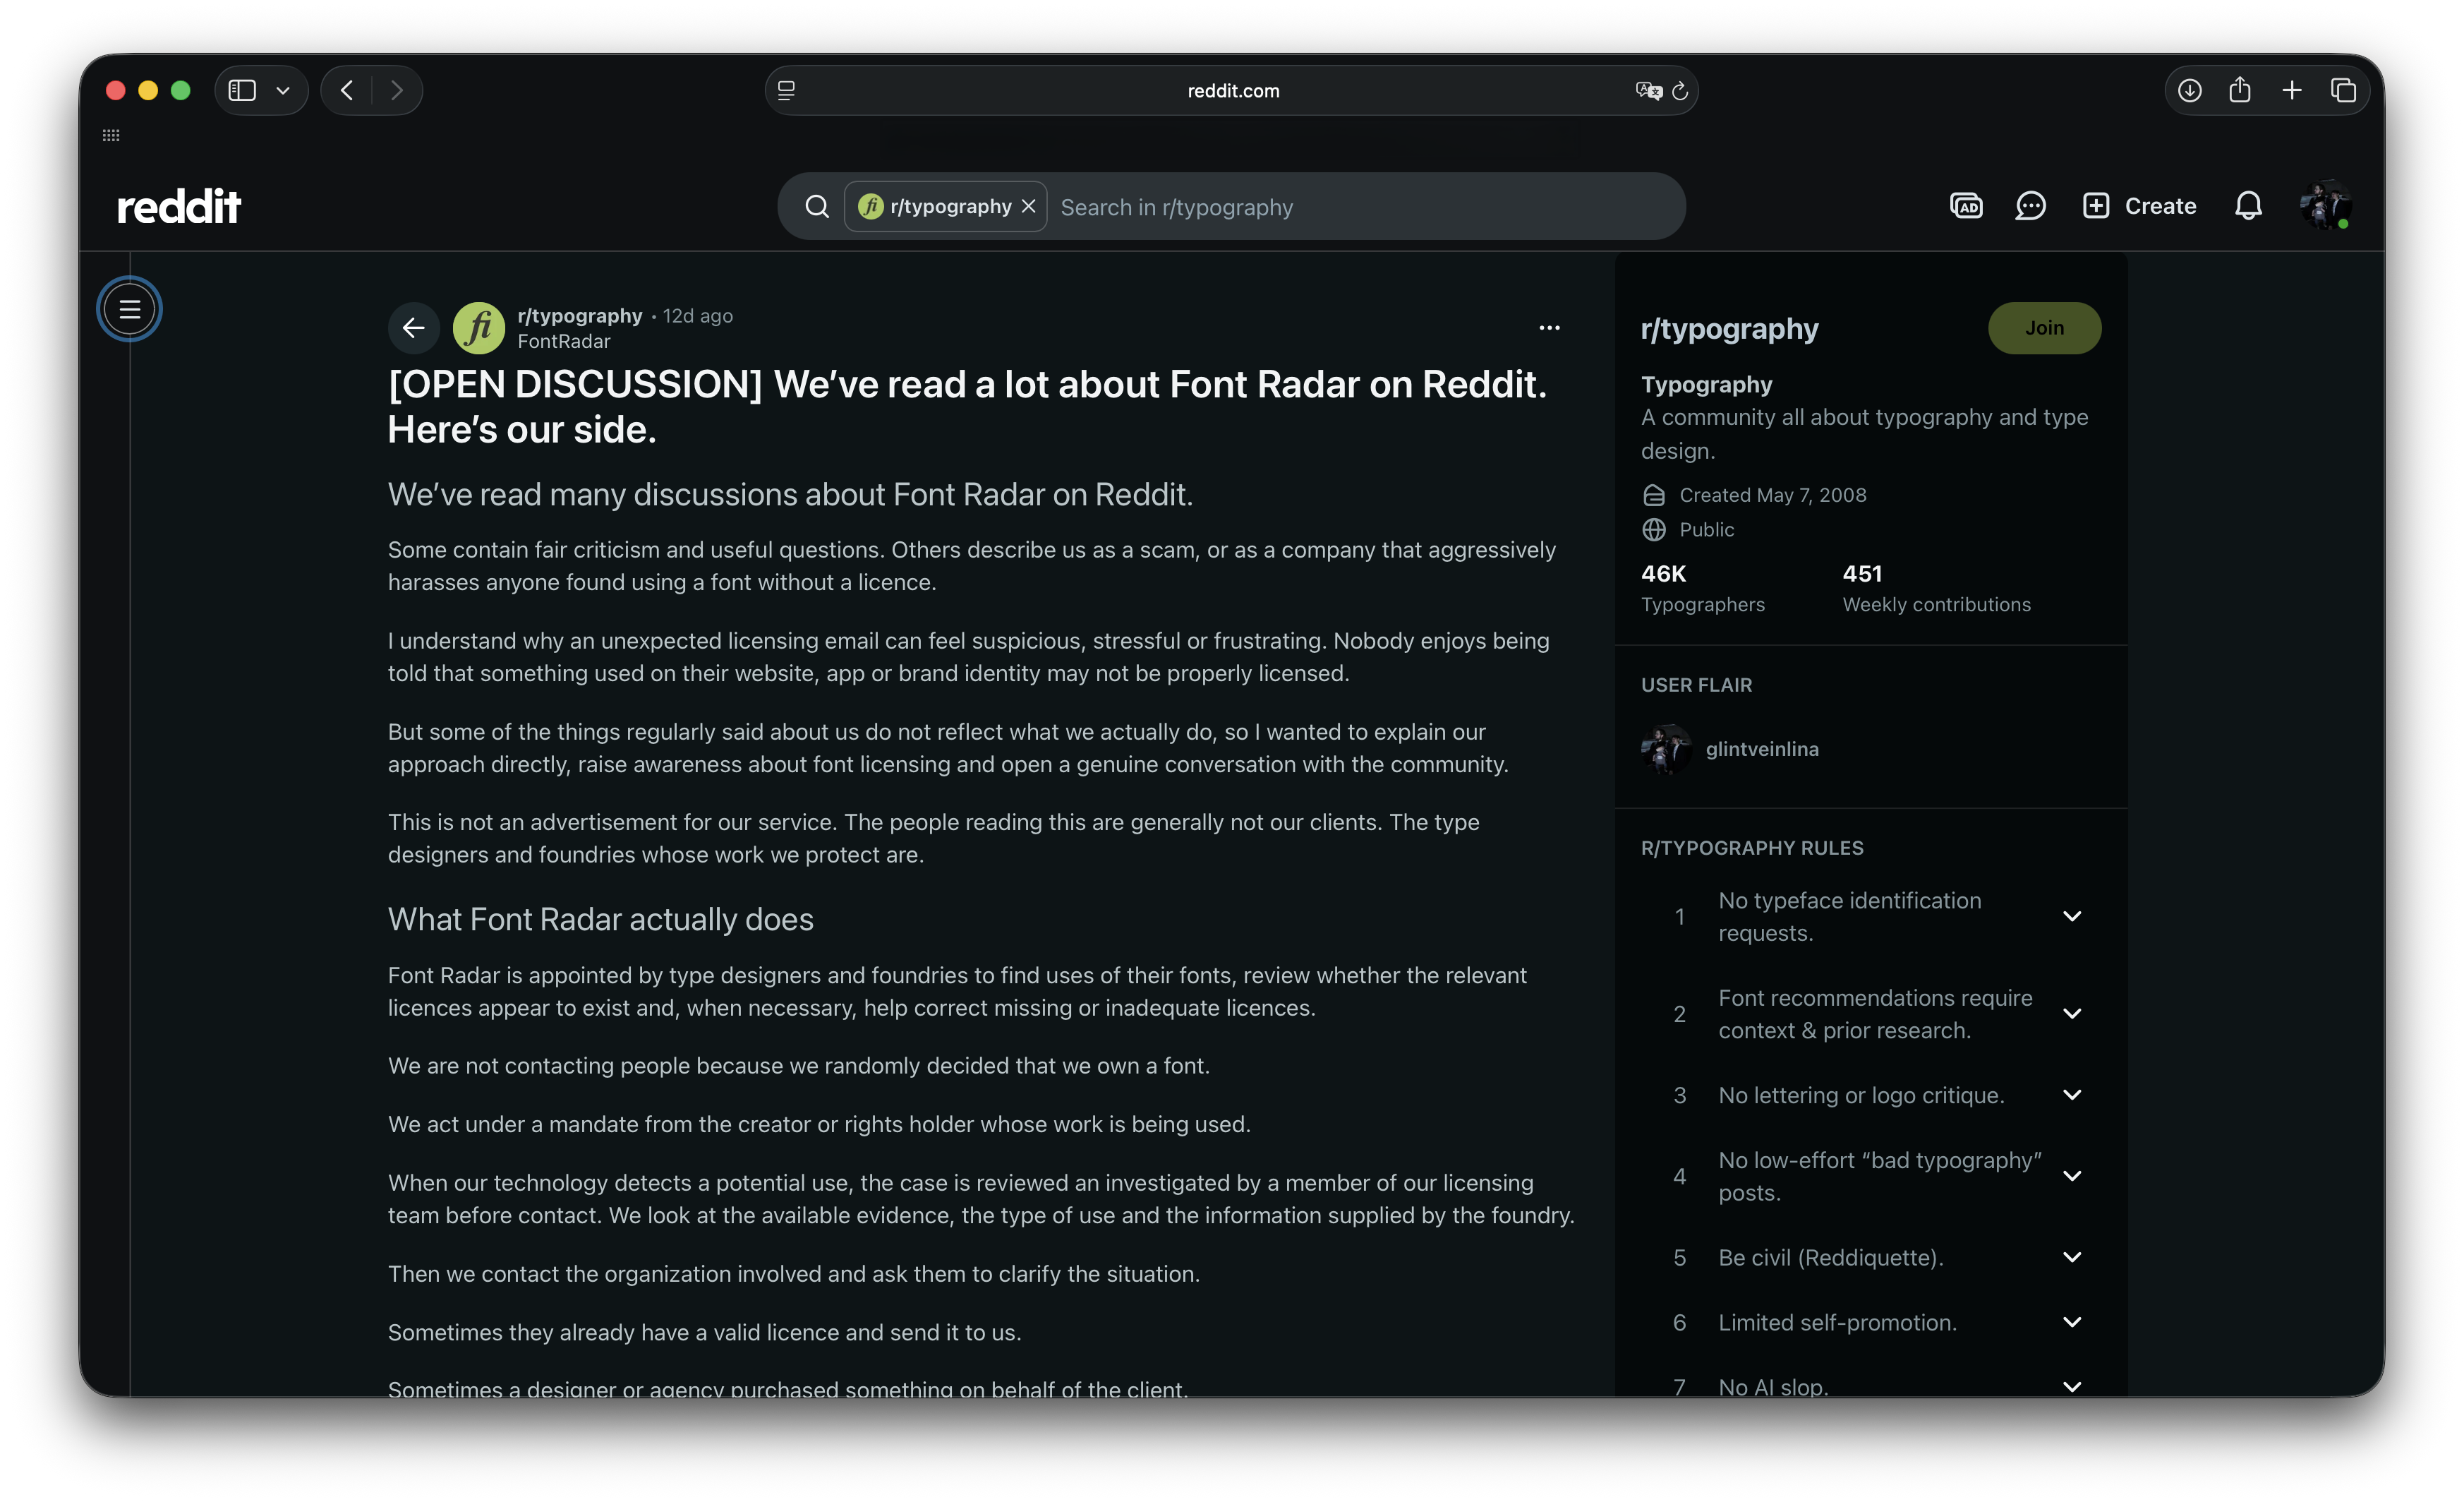Click the glintveinlina user flair avatar

tap(1666, 749)
